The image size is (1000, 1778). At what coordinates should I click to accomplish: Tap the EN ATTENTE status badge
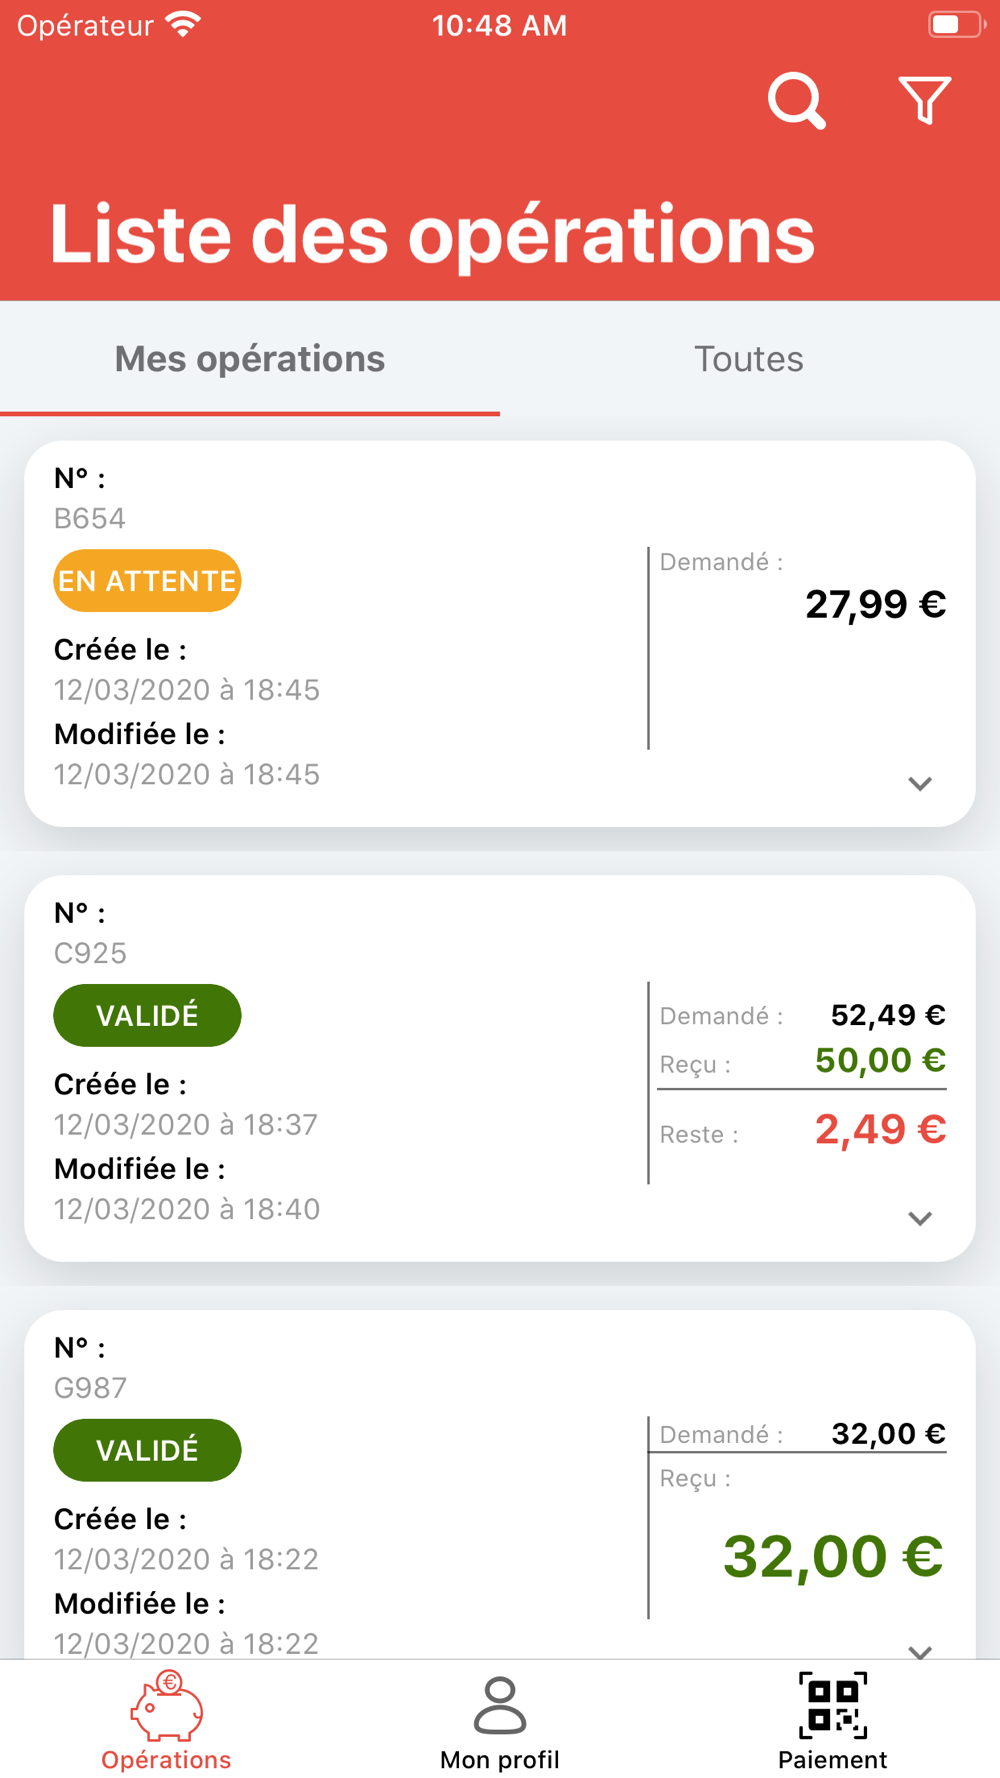[x=147, y=581]
